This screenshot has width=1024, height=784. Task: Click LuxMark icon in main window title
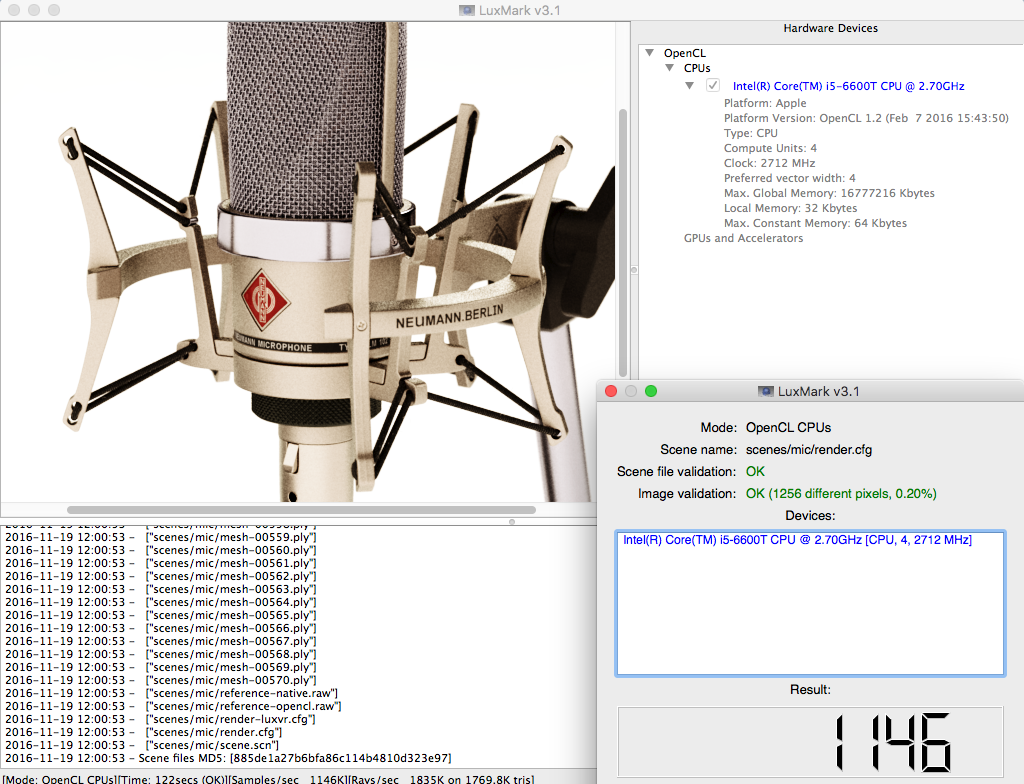pyautogui.click(x=466, y=10)
